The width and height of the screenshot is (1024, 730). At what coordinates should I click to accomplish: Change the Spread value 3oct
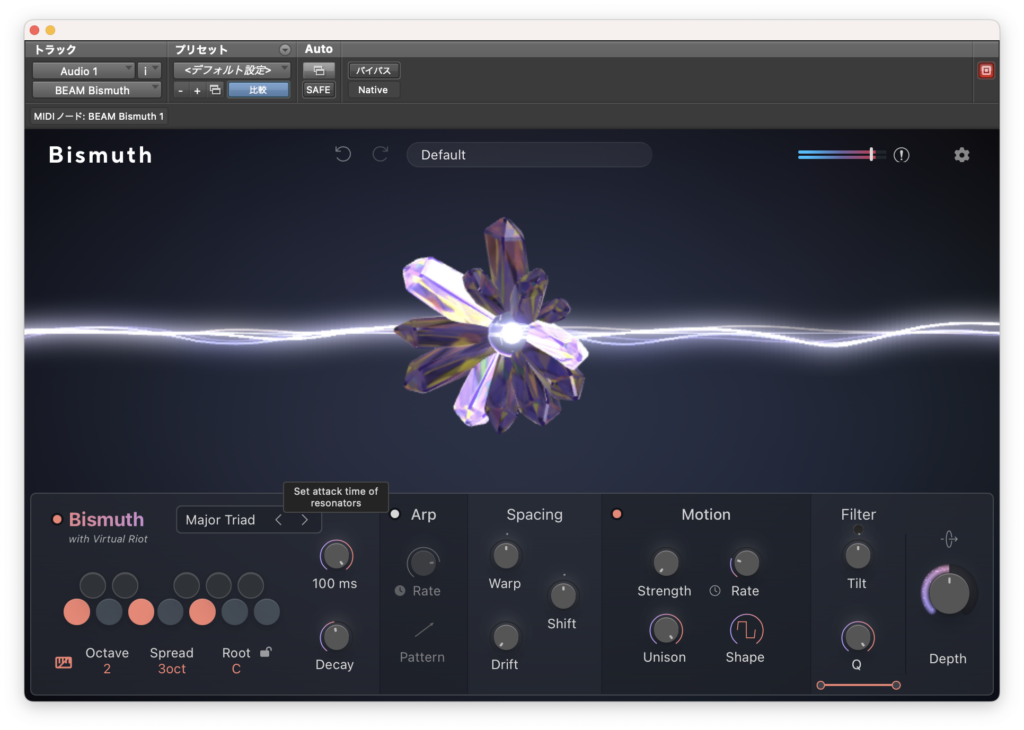click(172, 669)
